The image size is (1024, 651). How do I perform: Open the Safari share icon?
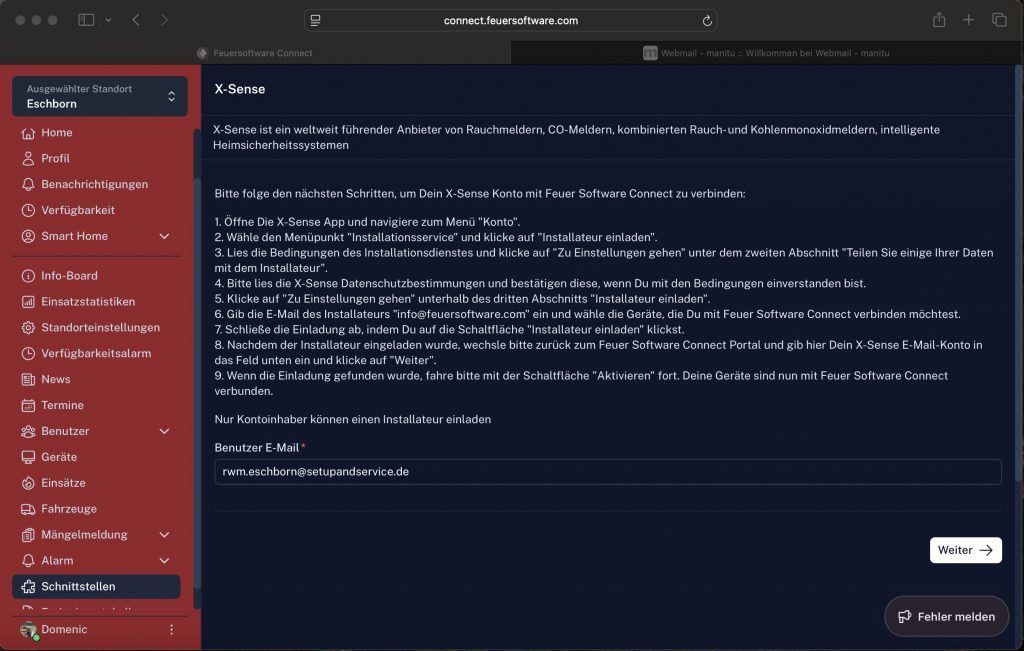(x=939, y=20)
